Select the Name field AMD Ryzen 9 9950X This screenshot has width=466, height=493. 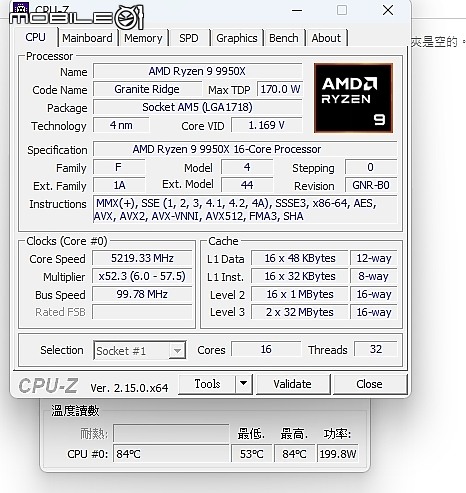point(197,71)
